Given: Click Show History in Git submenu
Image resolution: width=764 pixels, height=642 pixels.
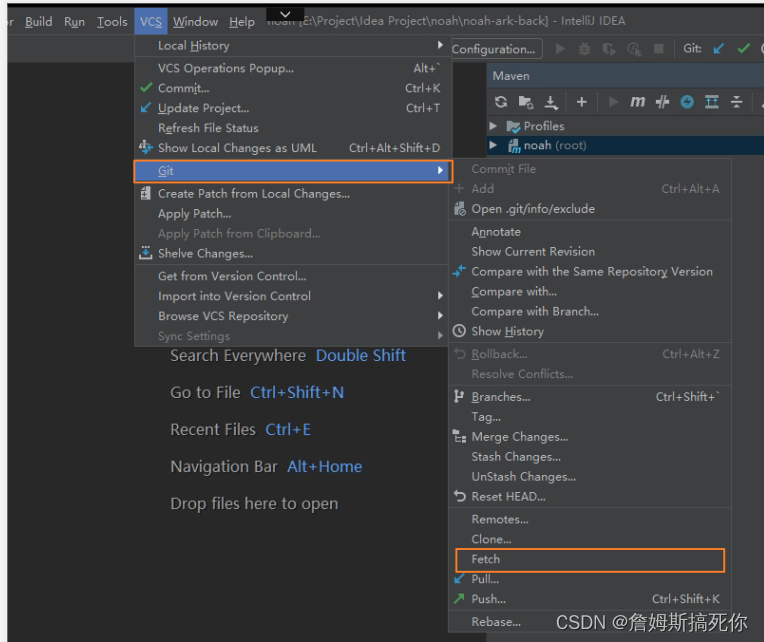Looking at the screenshot, I should point(590,332).
